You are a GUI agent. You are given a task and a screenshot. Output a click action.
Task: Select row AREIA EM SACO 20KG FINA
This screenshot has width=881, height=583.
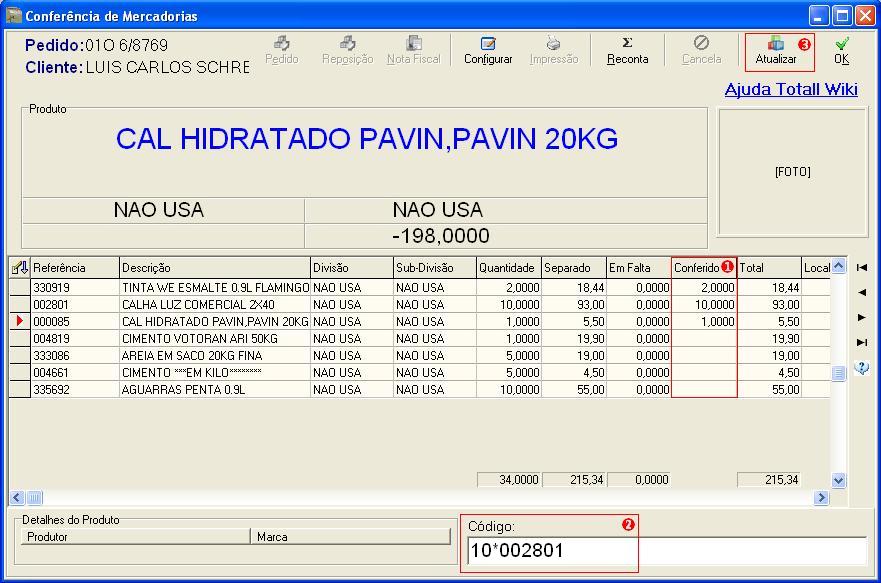tap(419, 356)
